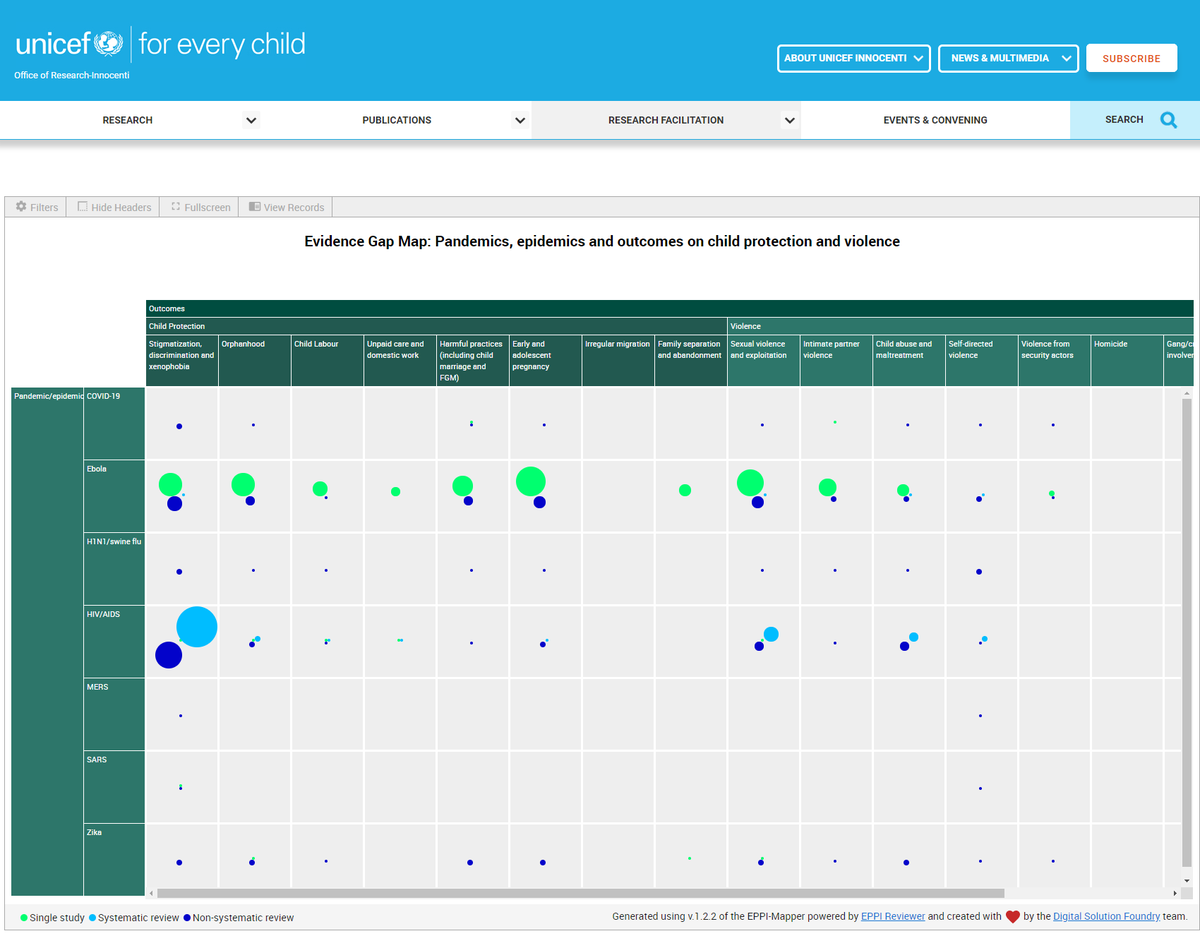Click the Search label in the nav bar
The image size is (1200, 948).
pyautogui.click(x=1124, y=120)
